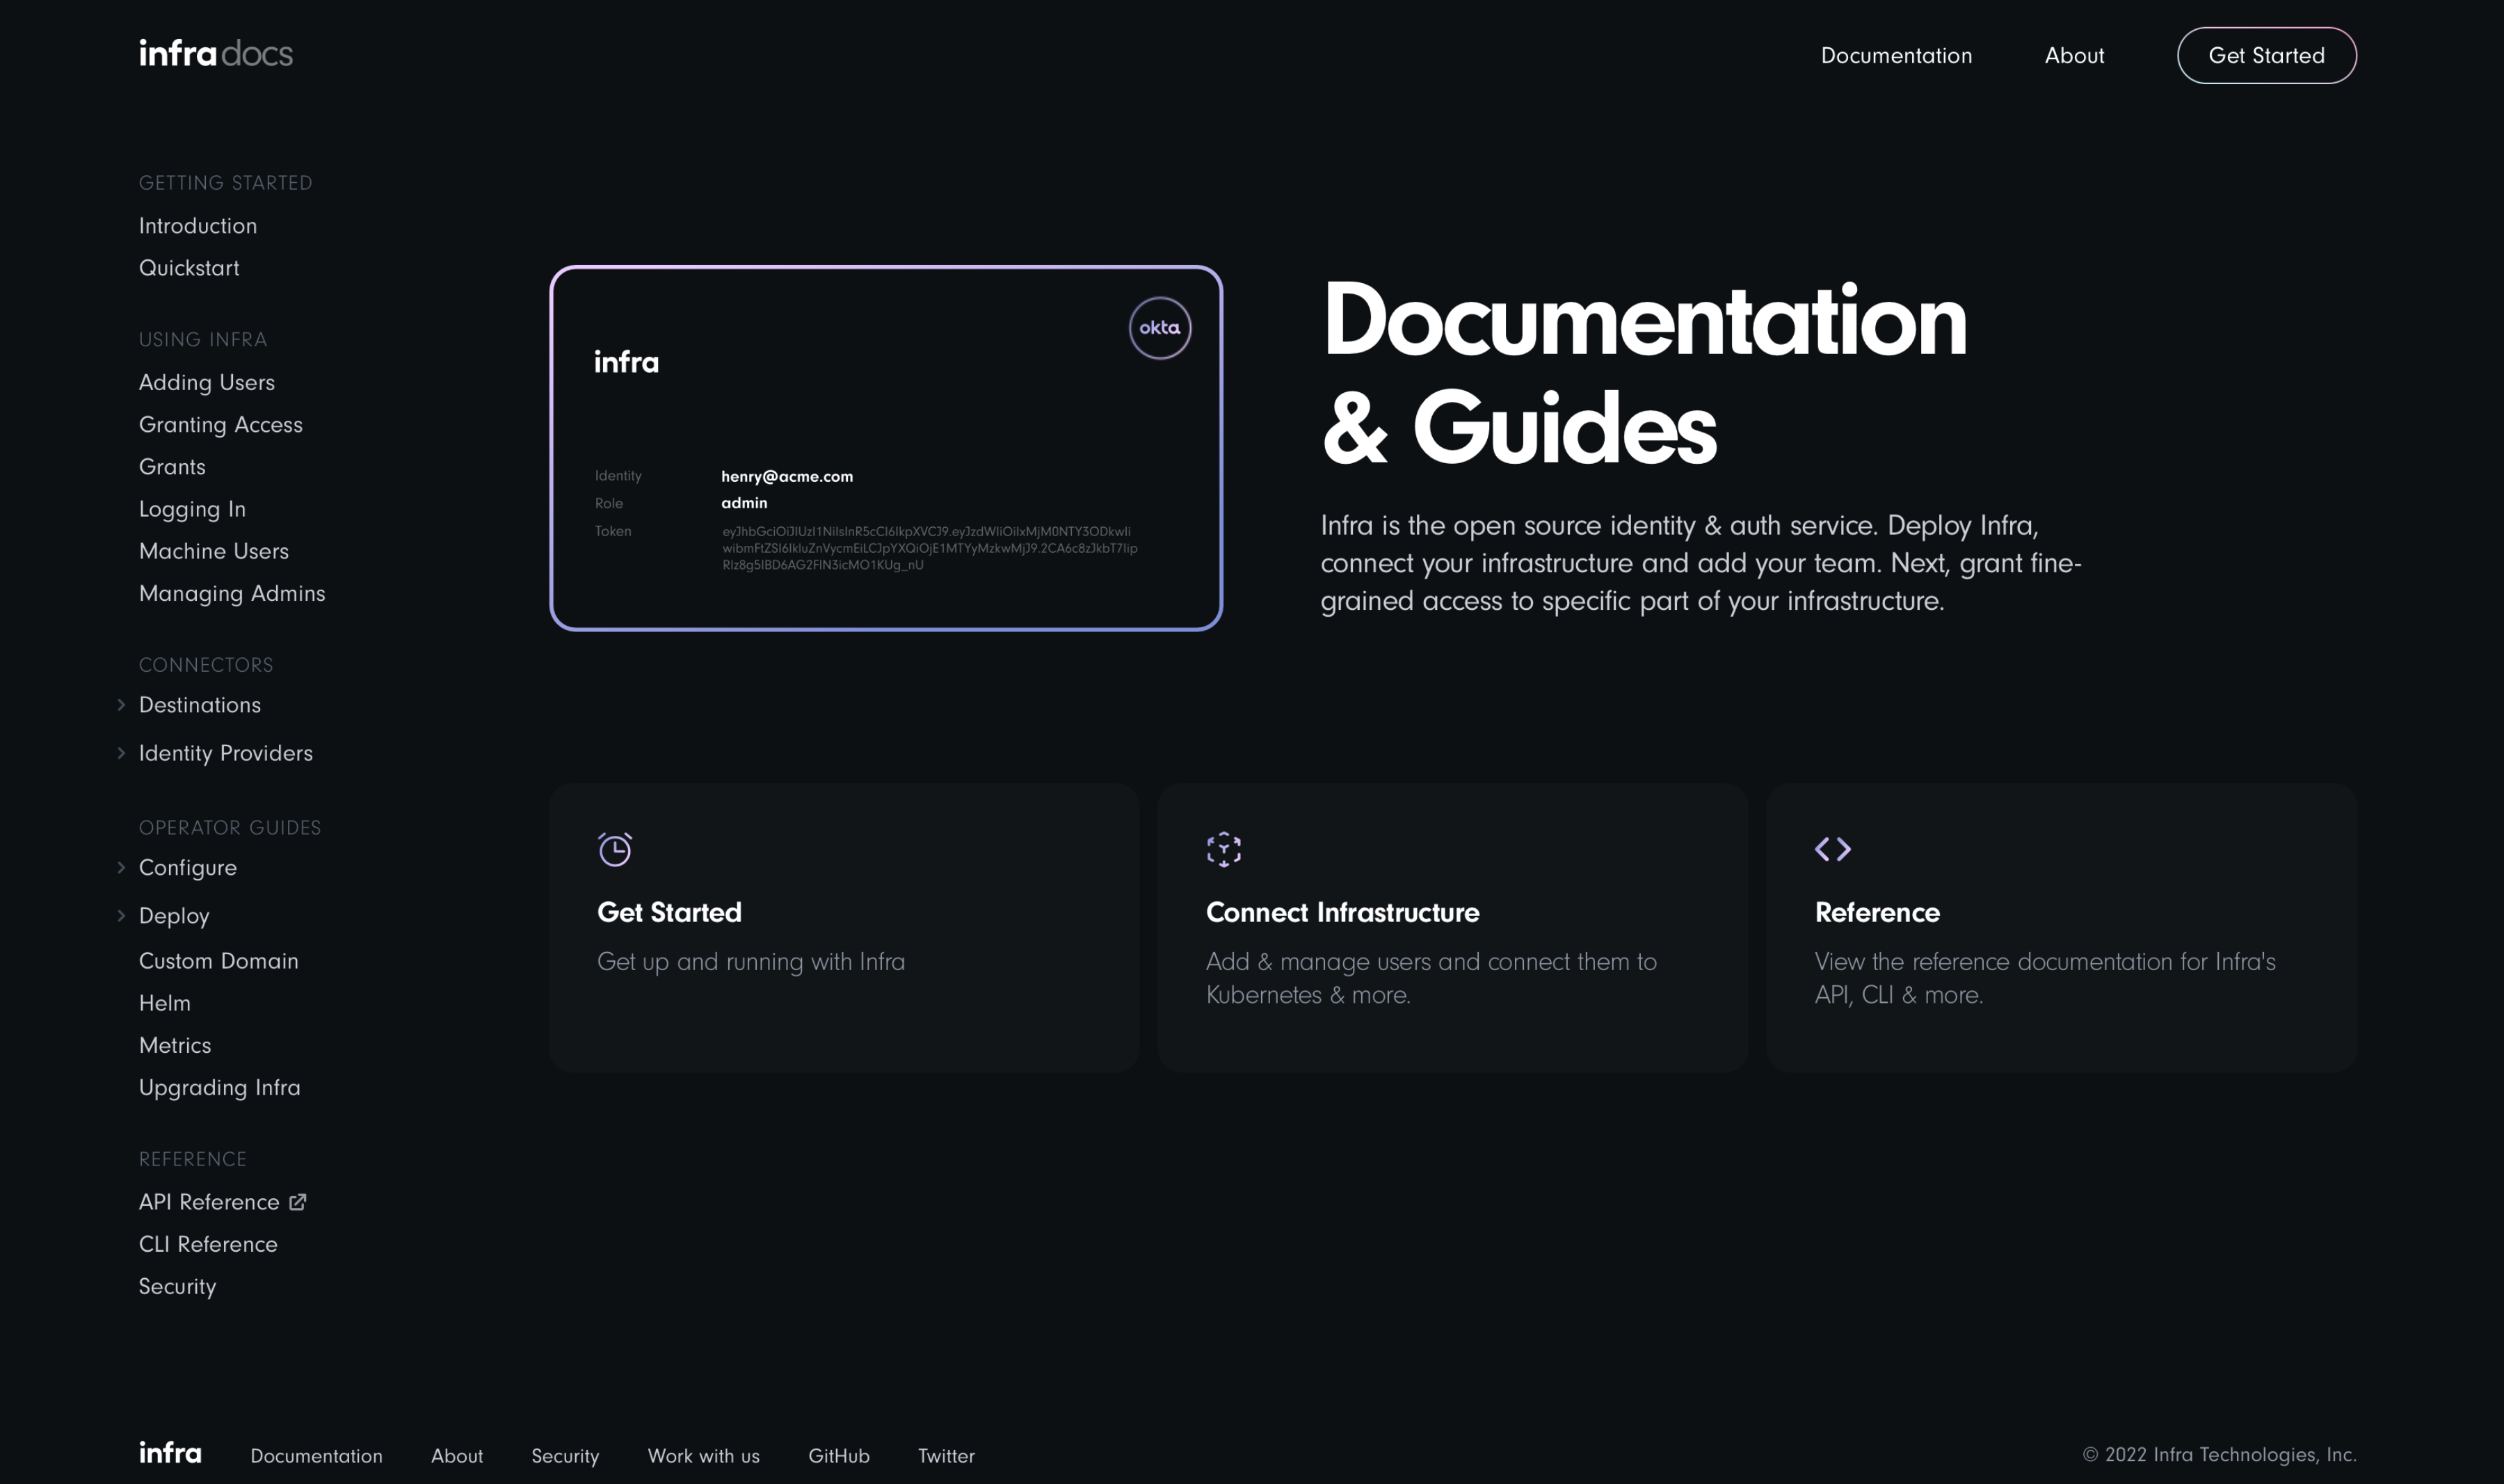Go to Adding Users
Screen dimensions: 2504x1484
pyautogui.click(x=207, y=383)
